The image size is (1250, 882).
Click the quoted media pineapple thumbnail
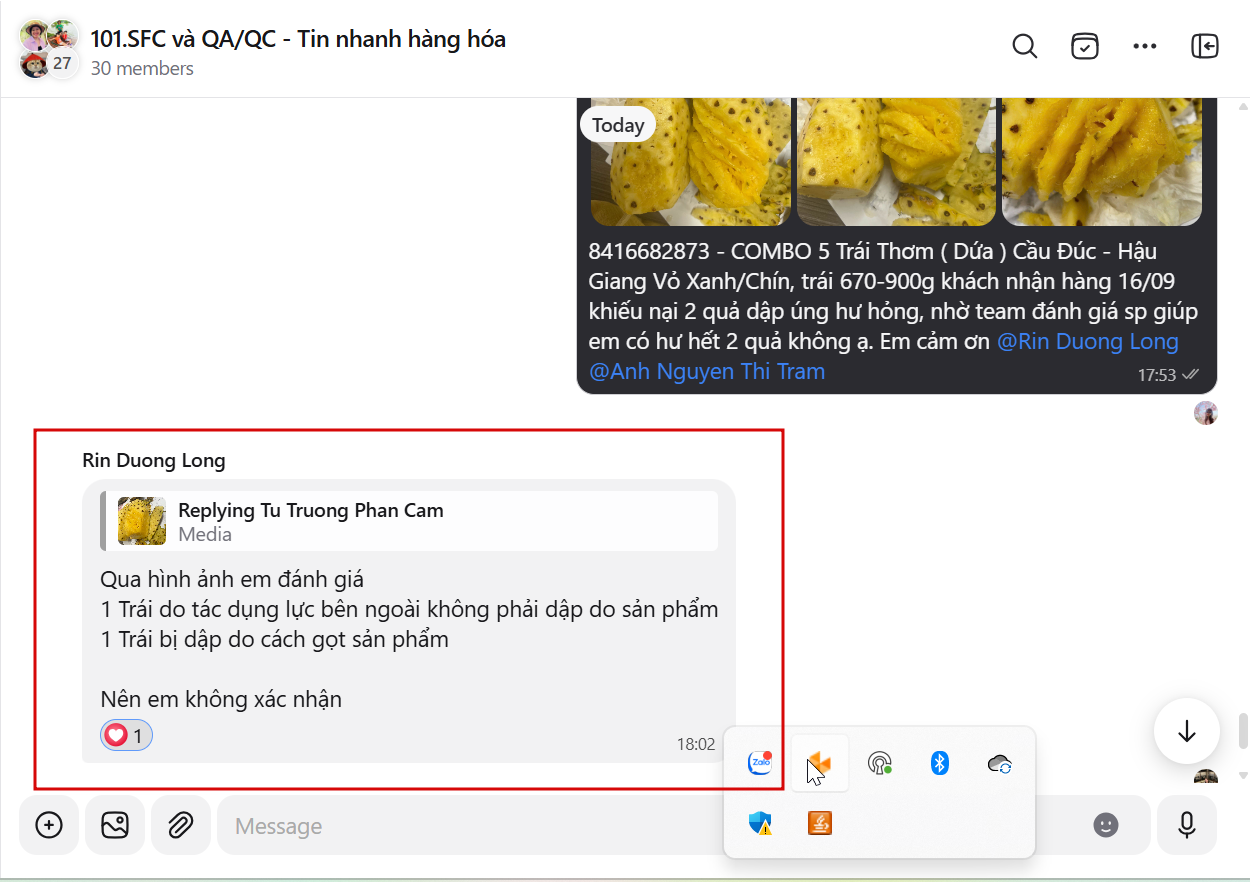point(142,521)
